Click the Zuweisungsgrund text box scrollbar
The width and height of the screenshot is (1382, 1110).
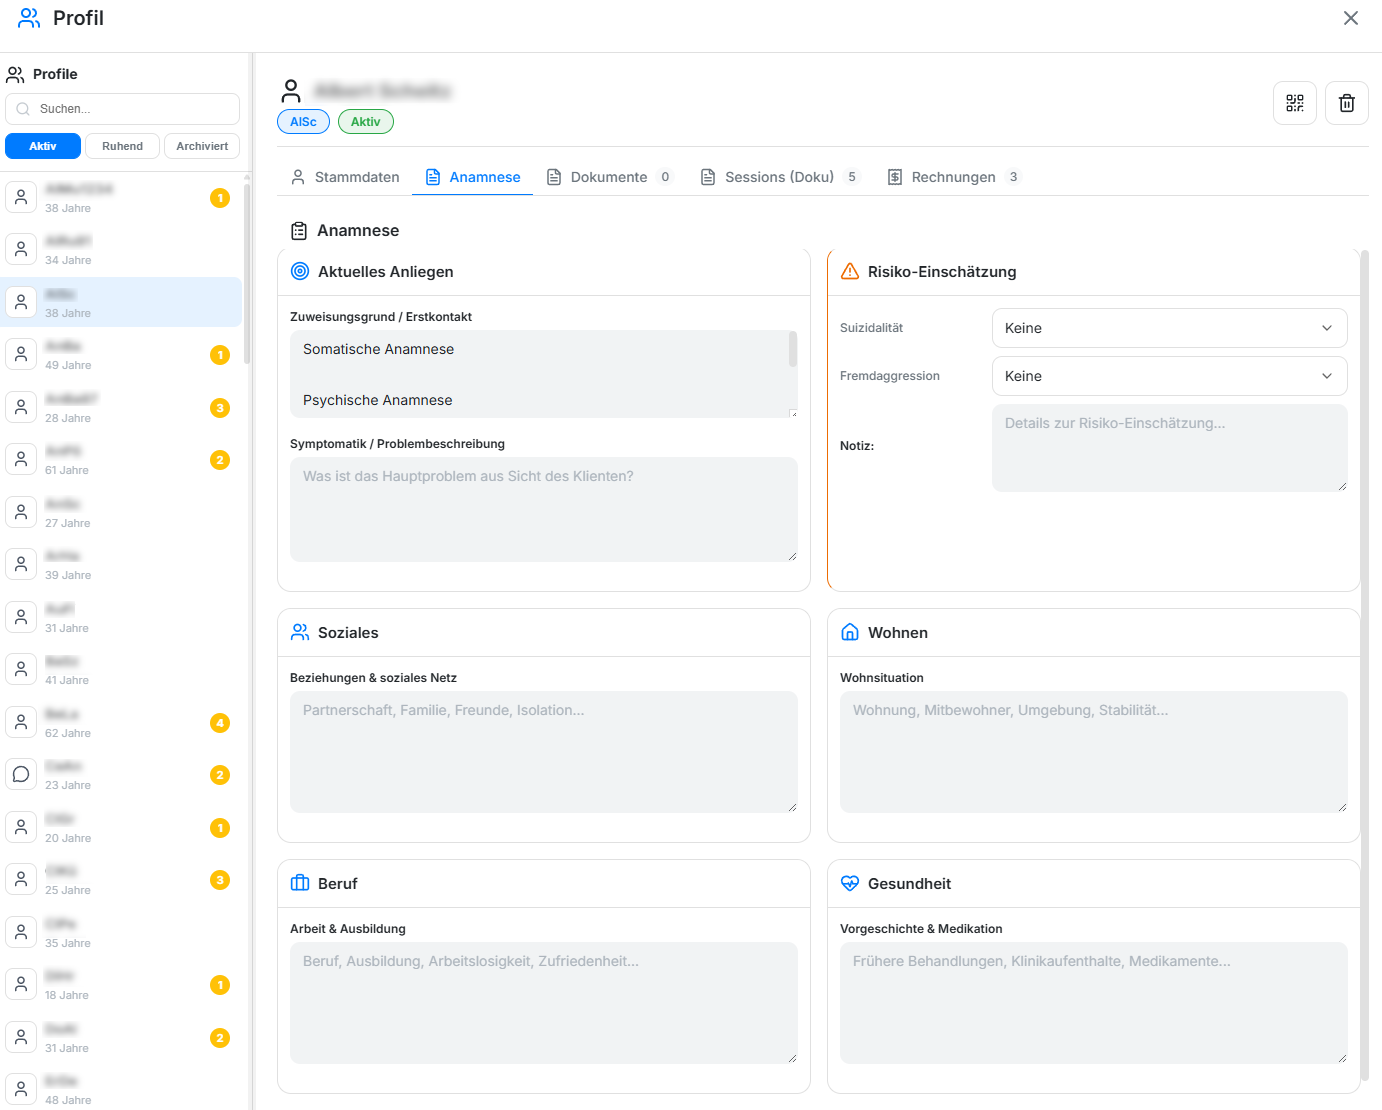click(x=793, y=350)
